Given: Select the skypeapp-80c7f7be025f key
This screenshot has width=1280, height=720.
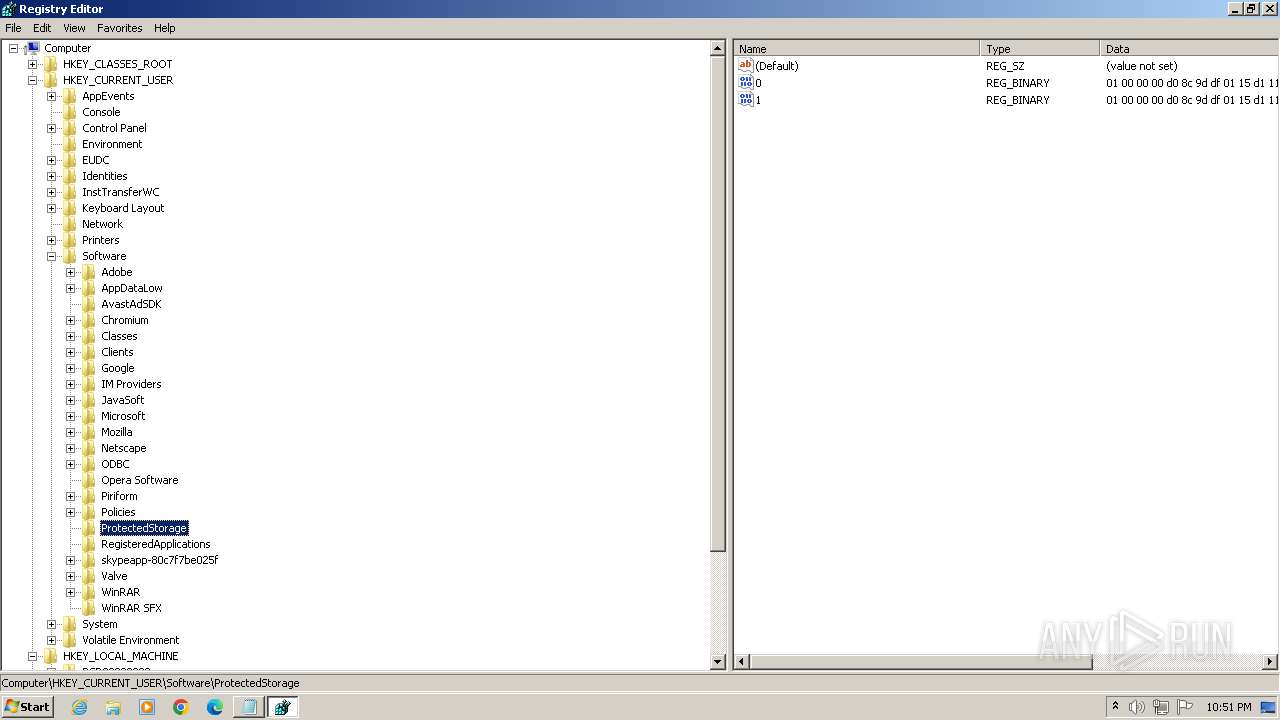Looking at the screenshot, I should [x=159, y=560].
